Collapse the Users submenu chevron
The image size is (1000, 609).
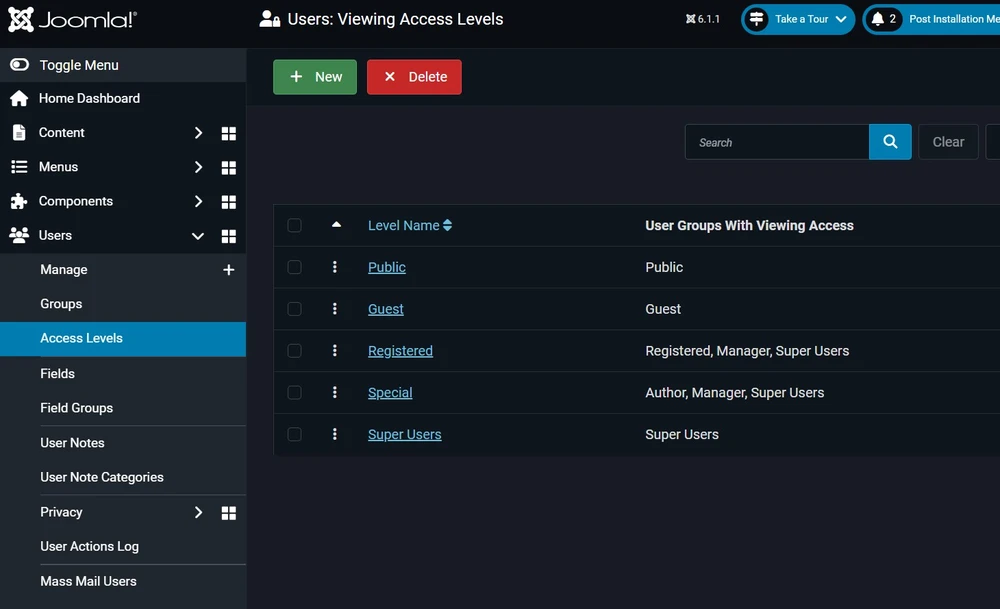click(198, 236)
